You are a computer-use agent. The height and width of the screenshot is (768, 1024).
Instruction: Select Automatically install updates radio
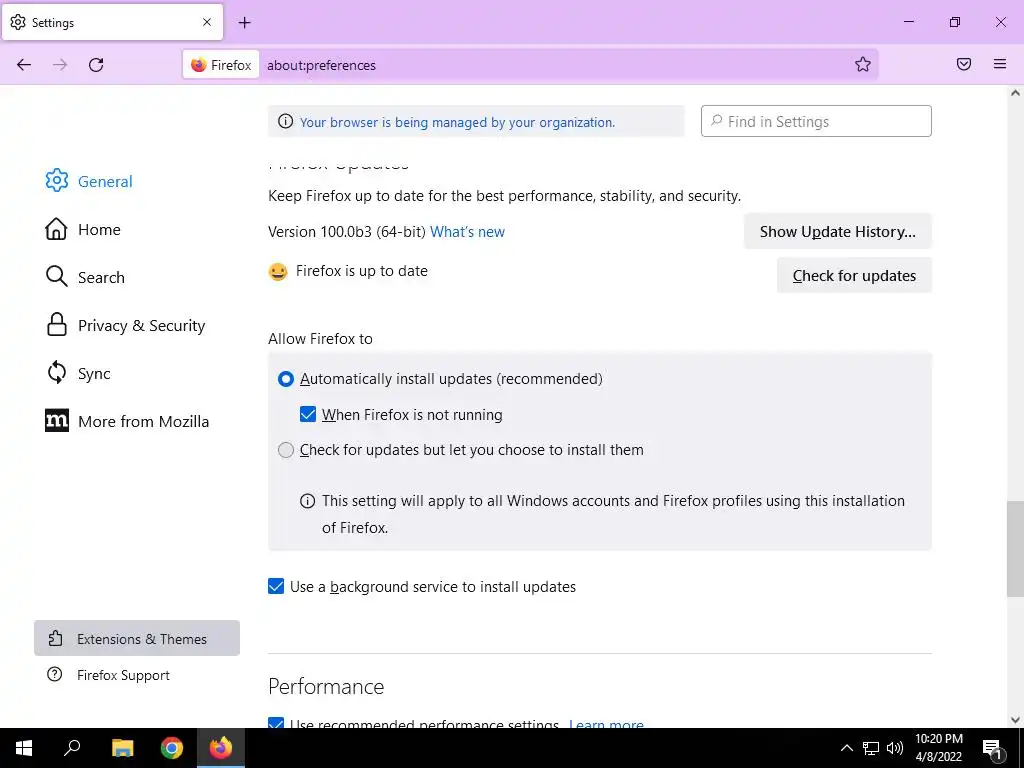pyautogui.click(x=285, y=379)
